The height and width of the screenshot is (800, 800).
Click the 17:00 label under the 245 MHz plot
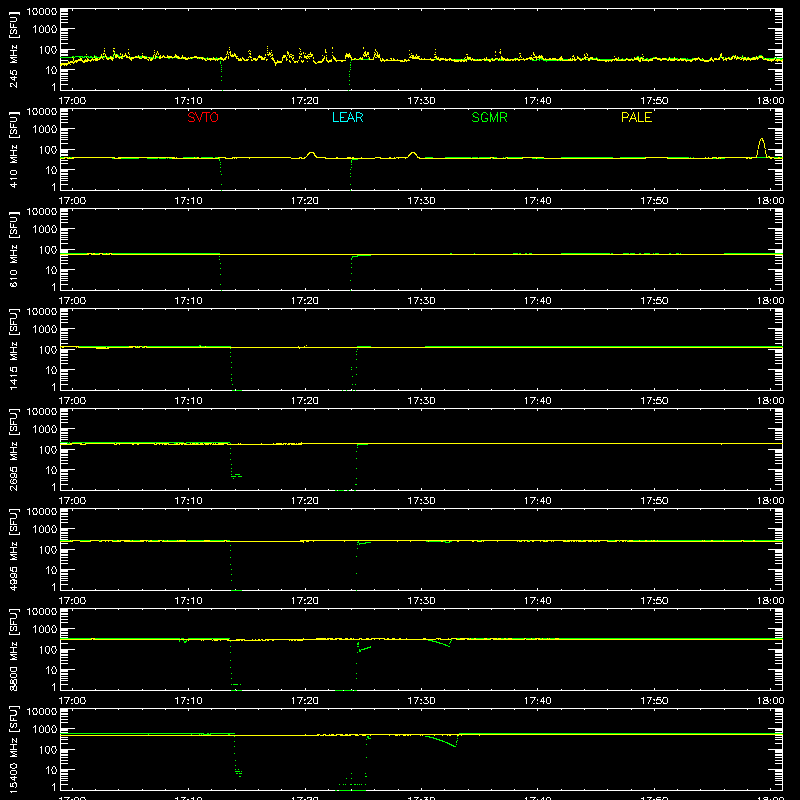[72, 101]
